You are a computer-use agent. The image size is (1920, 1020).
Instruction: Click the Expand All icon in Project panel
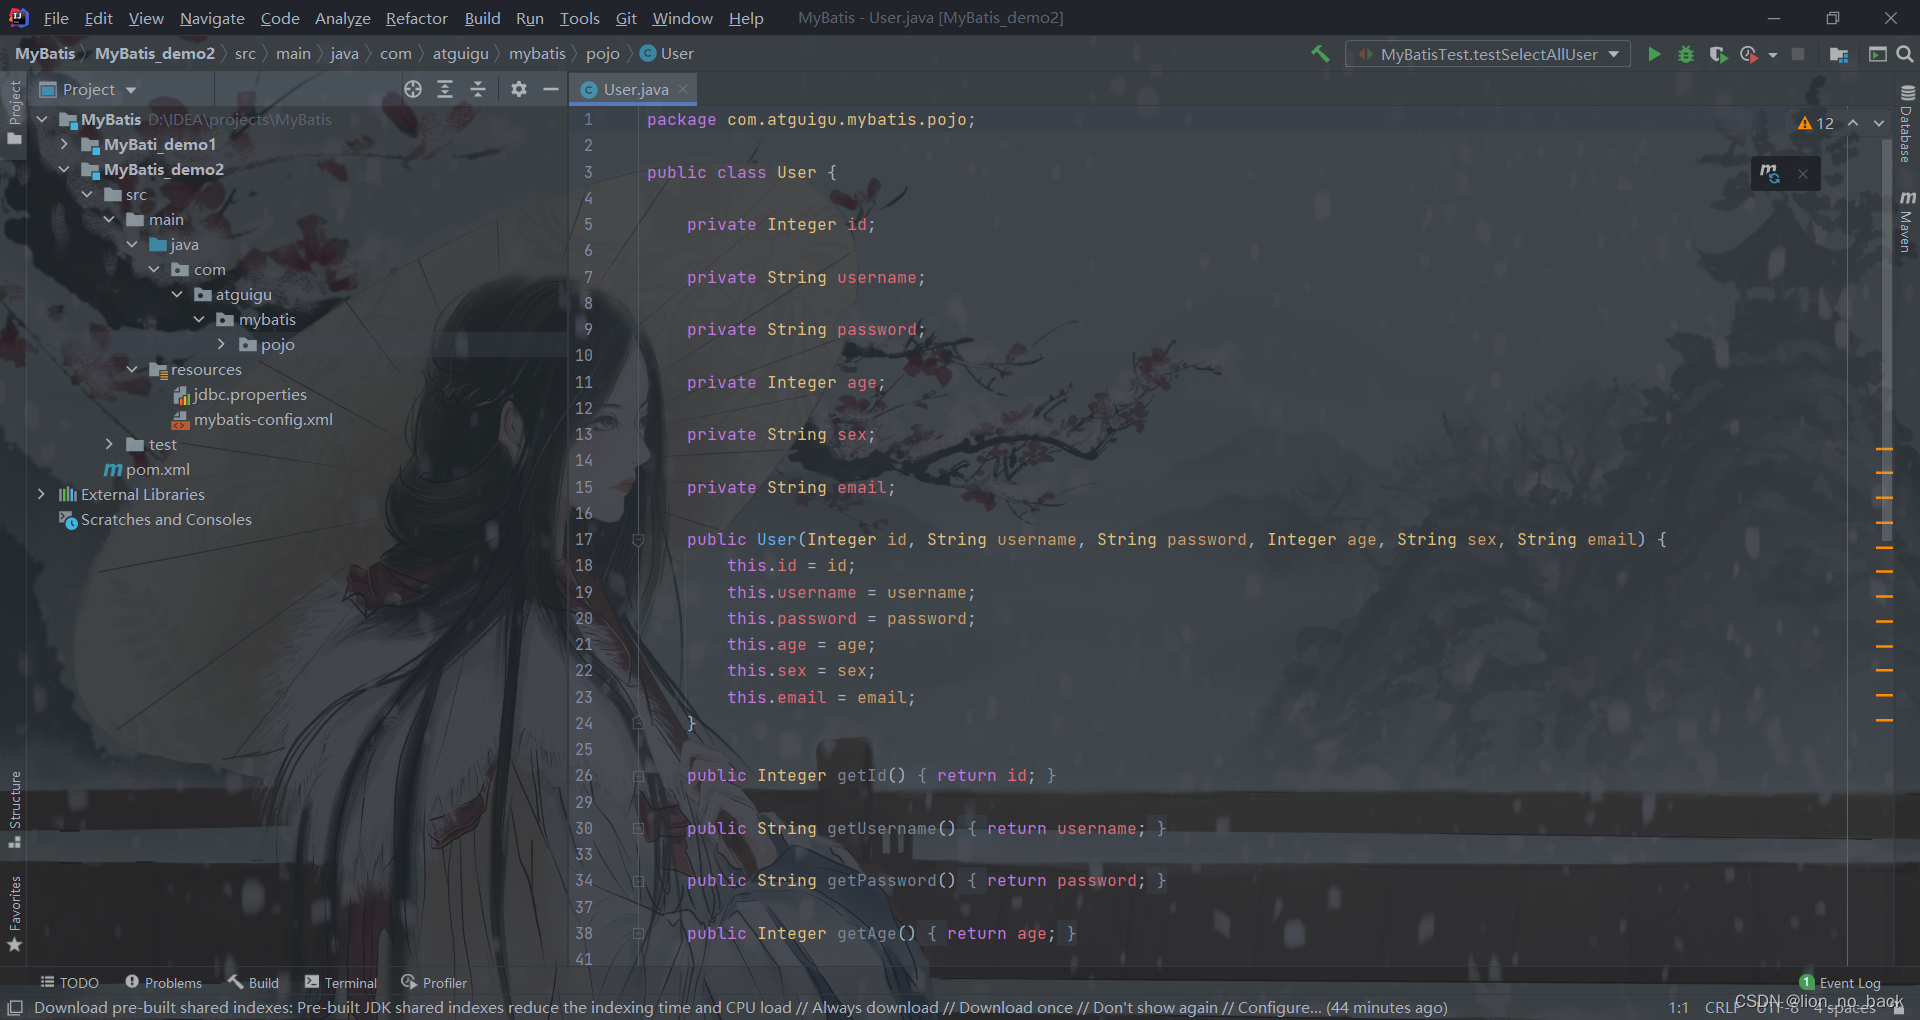(445, 89)
